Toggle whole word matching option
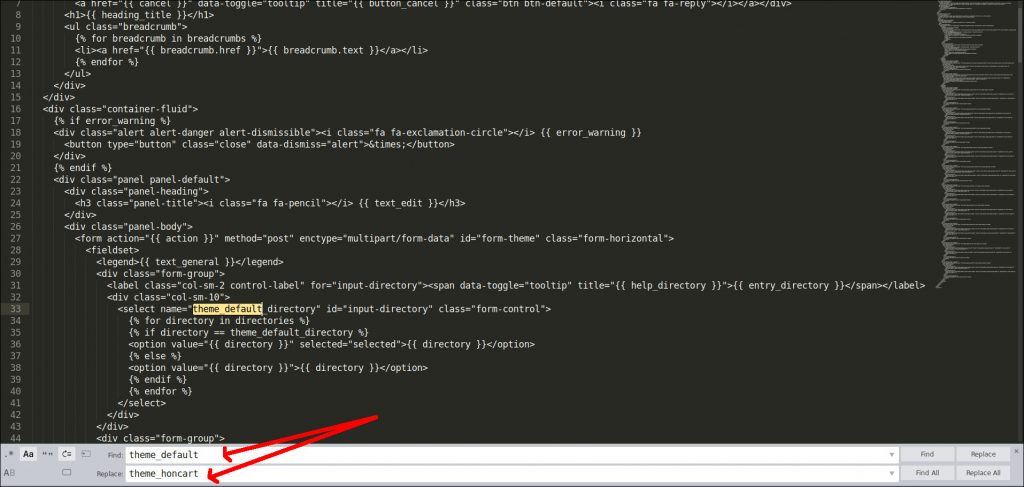This screenshot has height=487, width=1024. (47, 454)
